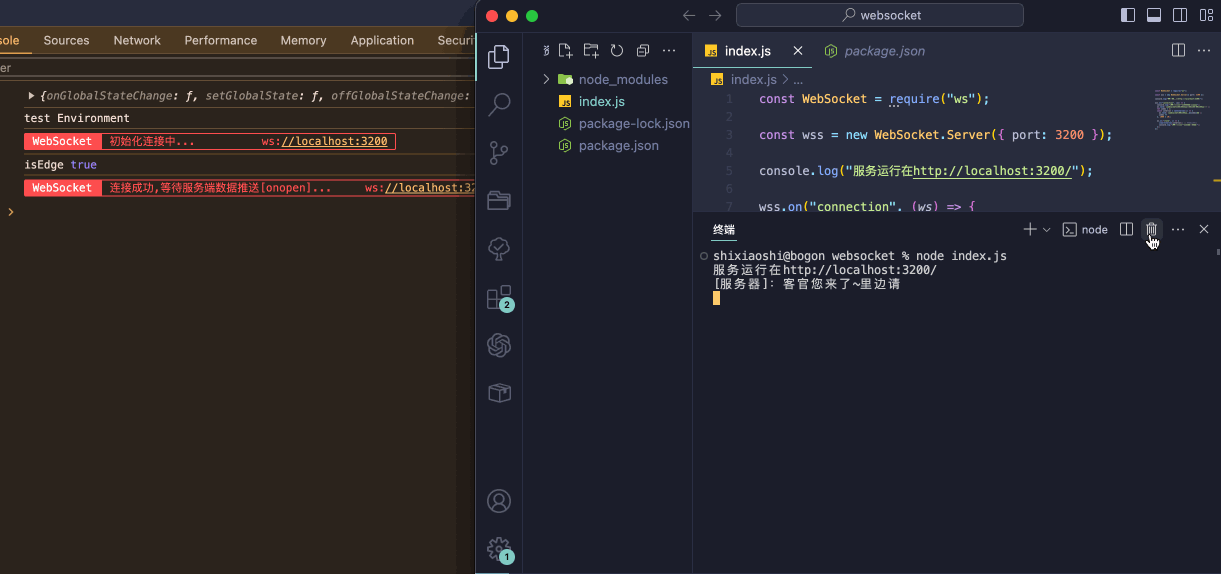Open the Network tab in DevTools
Screen dimensions: 1221x574
coord(137,40)
